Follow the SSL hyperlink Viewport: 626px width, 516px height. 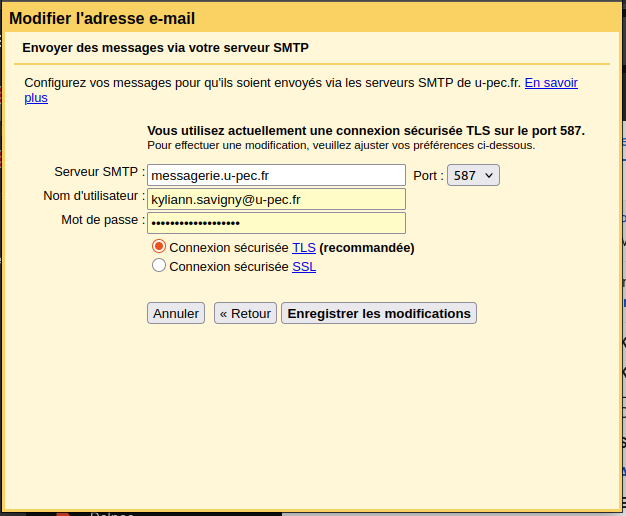click(304, 267)
